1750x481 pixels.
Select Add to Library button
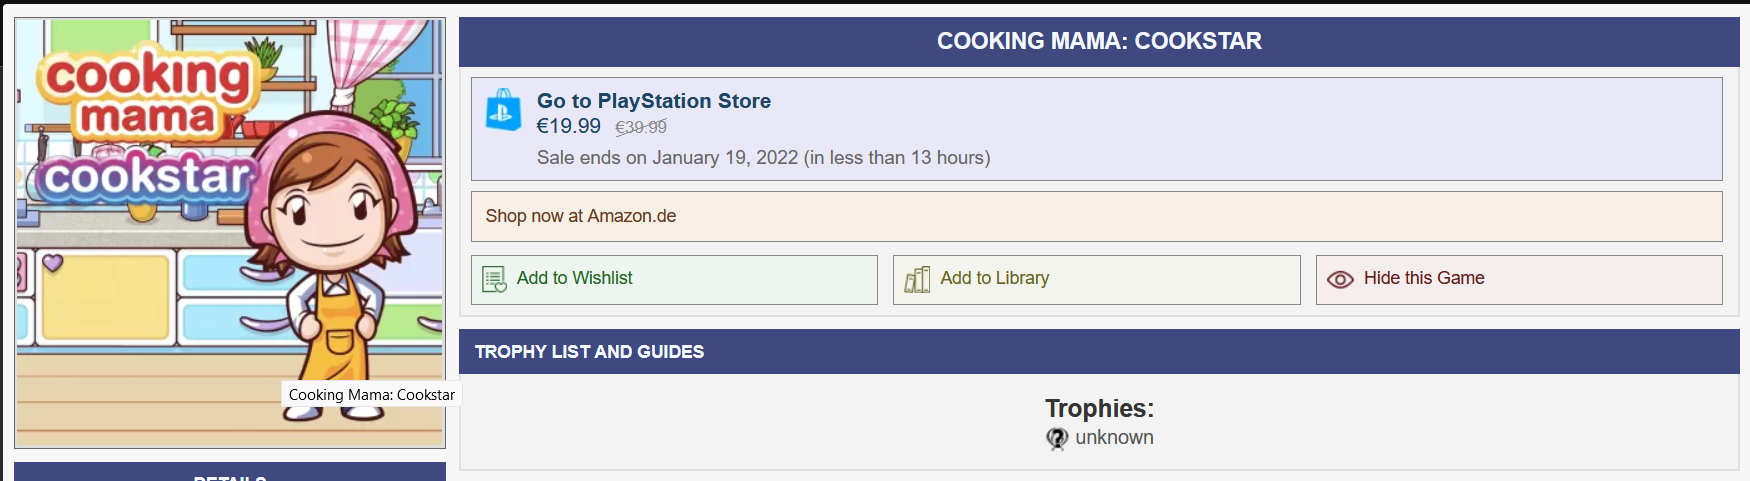[1096, 279]
